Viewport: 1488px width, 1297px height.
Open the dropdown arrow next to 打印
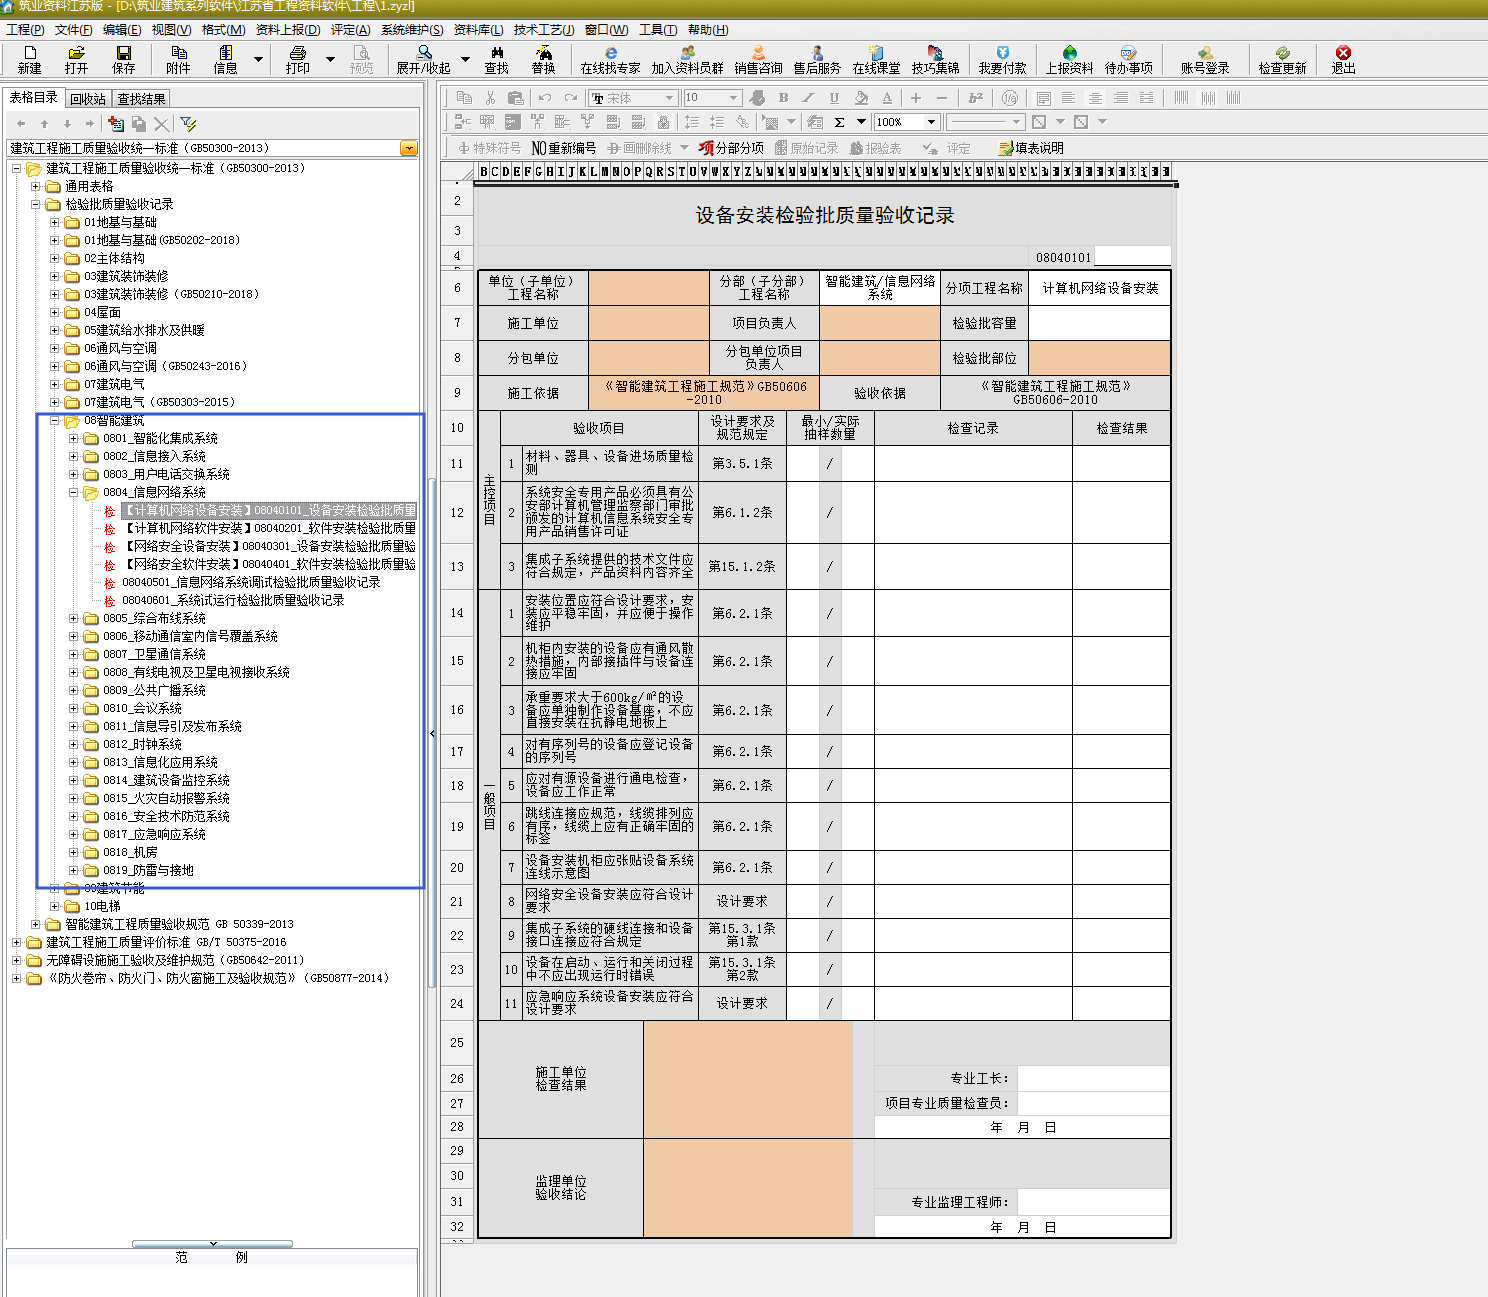tap(330, 60)
